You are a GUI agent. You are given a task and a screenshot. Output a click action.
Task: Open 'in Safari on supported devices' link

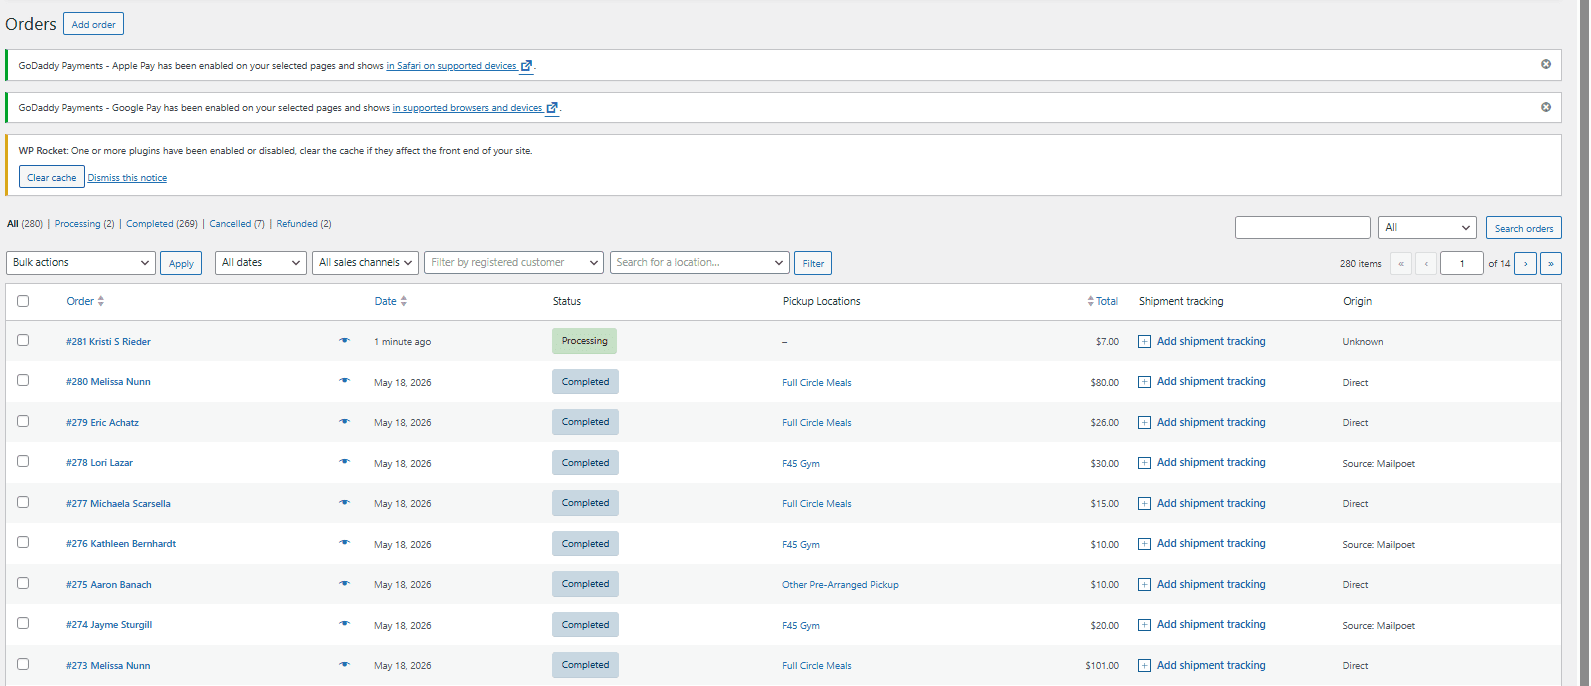pyautogui.click(x=459, y=66)
